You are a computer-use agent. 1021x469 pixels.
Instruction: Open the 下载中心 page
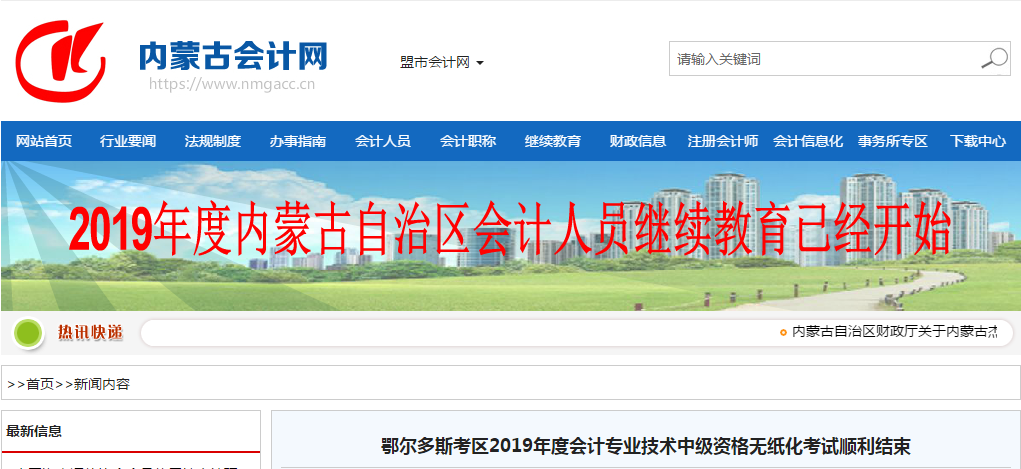pos(977,141)
